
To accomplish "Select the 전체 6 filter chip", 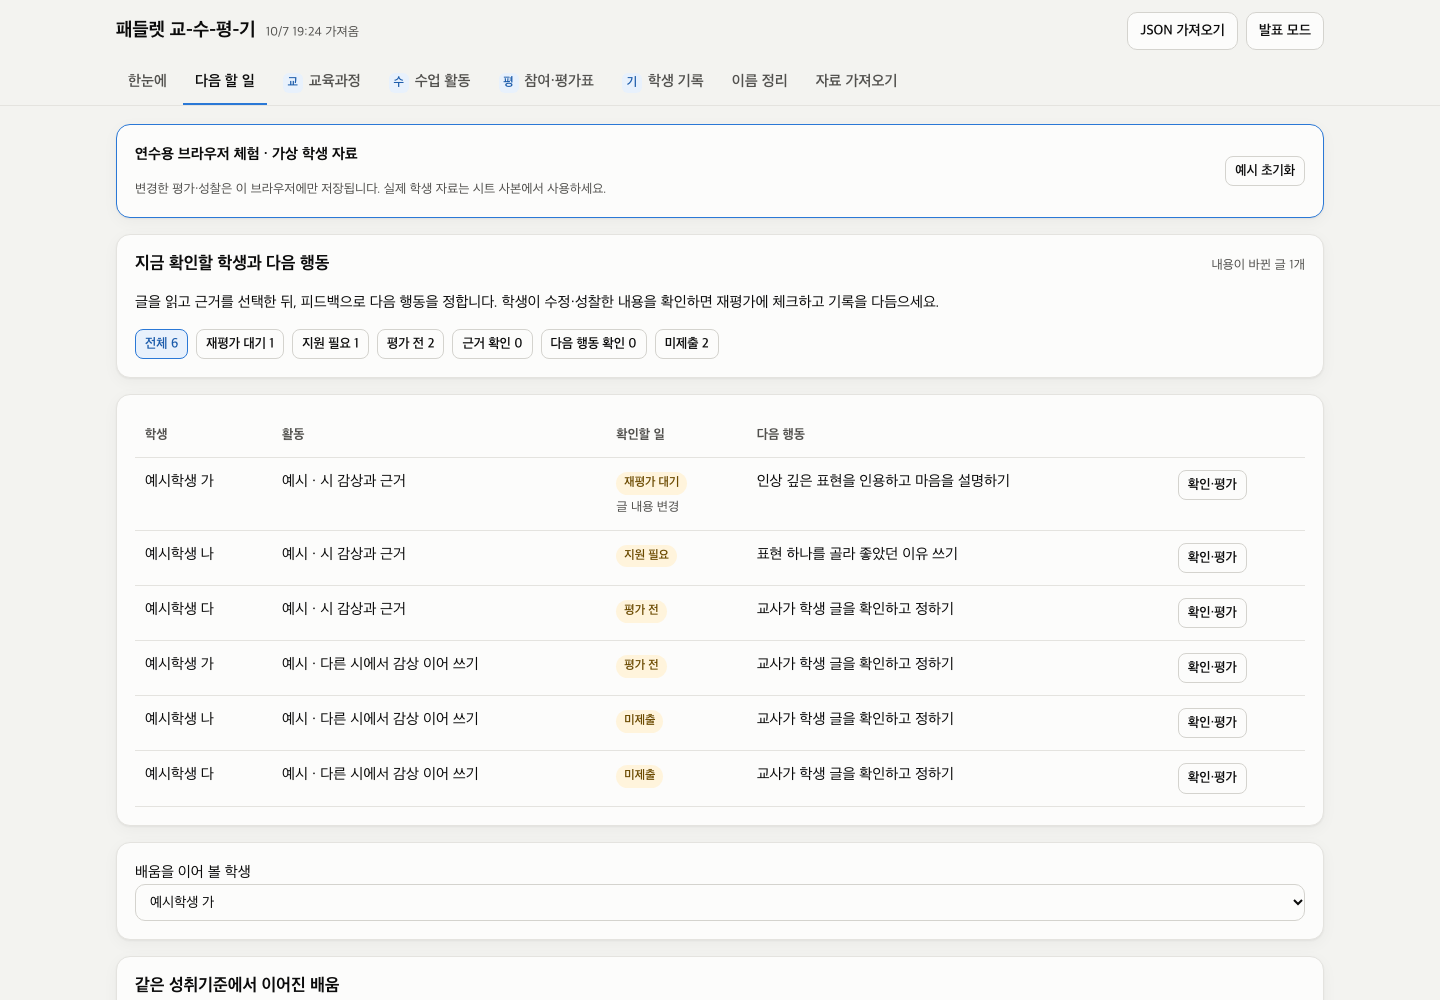I will 161,344.
